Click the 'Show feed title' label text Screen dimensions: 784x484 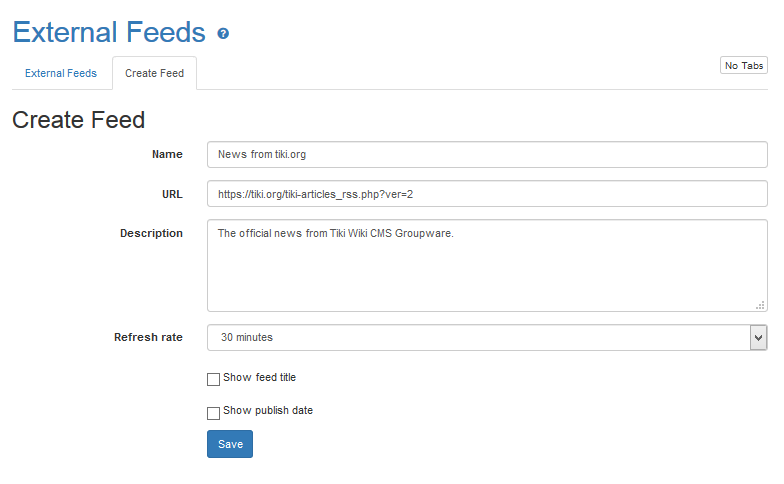pos(259,378)
